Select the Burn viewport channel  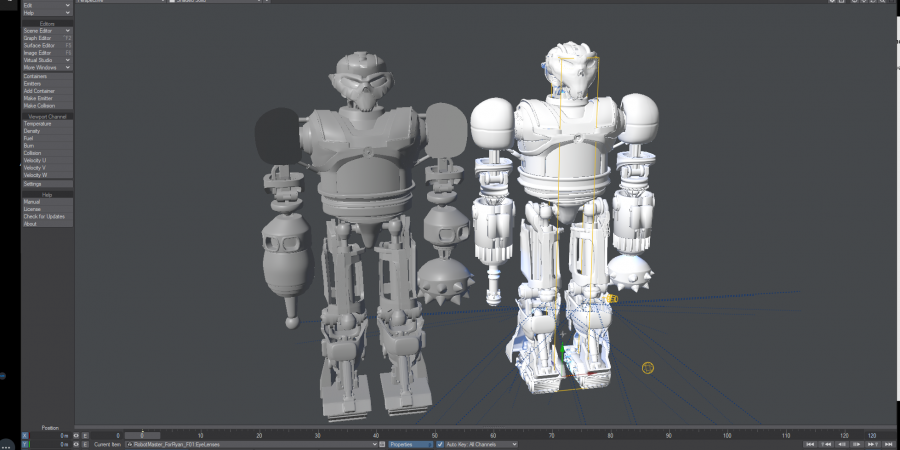pos(47,146)
